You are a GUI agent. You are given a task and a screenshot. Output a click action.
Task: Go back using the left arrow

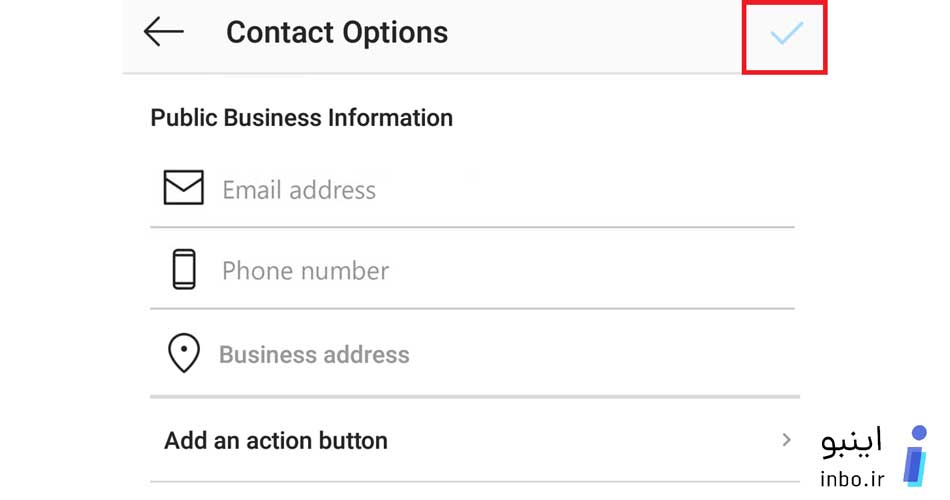[164, 32]
